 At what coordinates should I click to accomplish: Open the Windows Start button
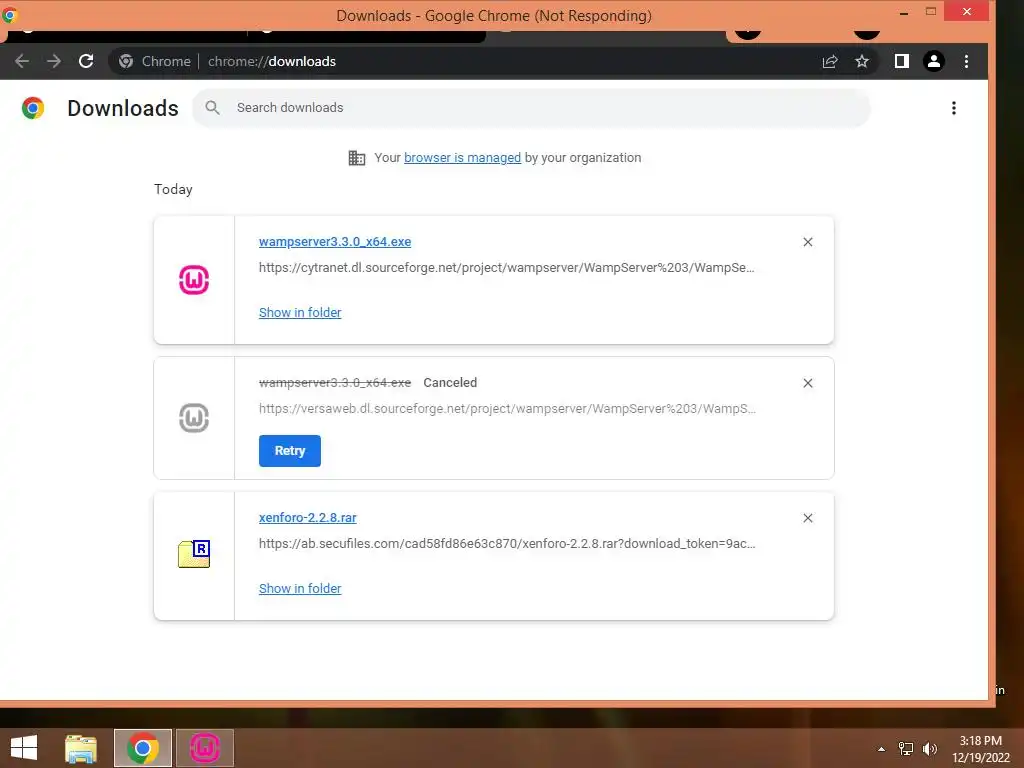pyautogui.click(x=24, y=748)
